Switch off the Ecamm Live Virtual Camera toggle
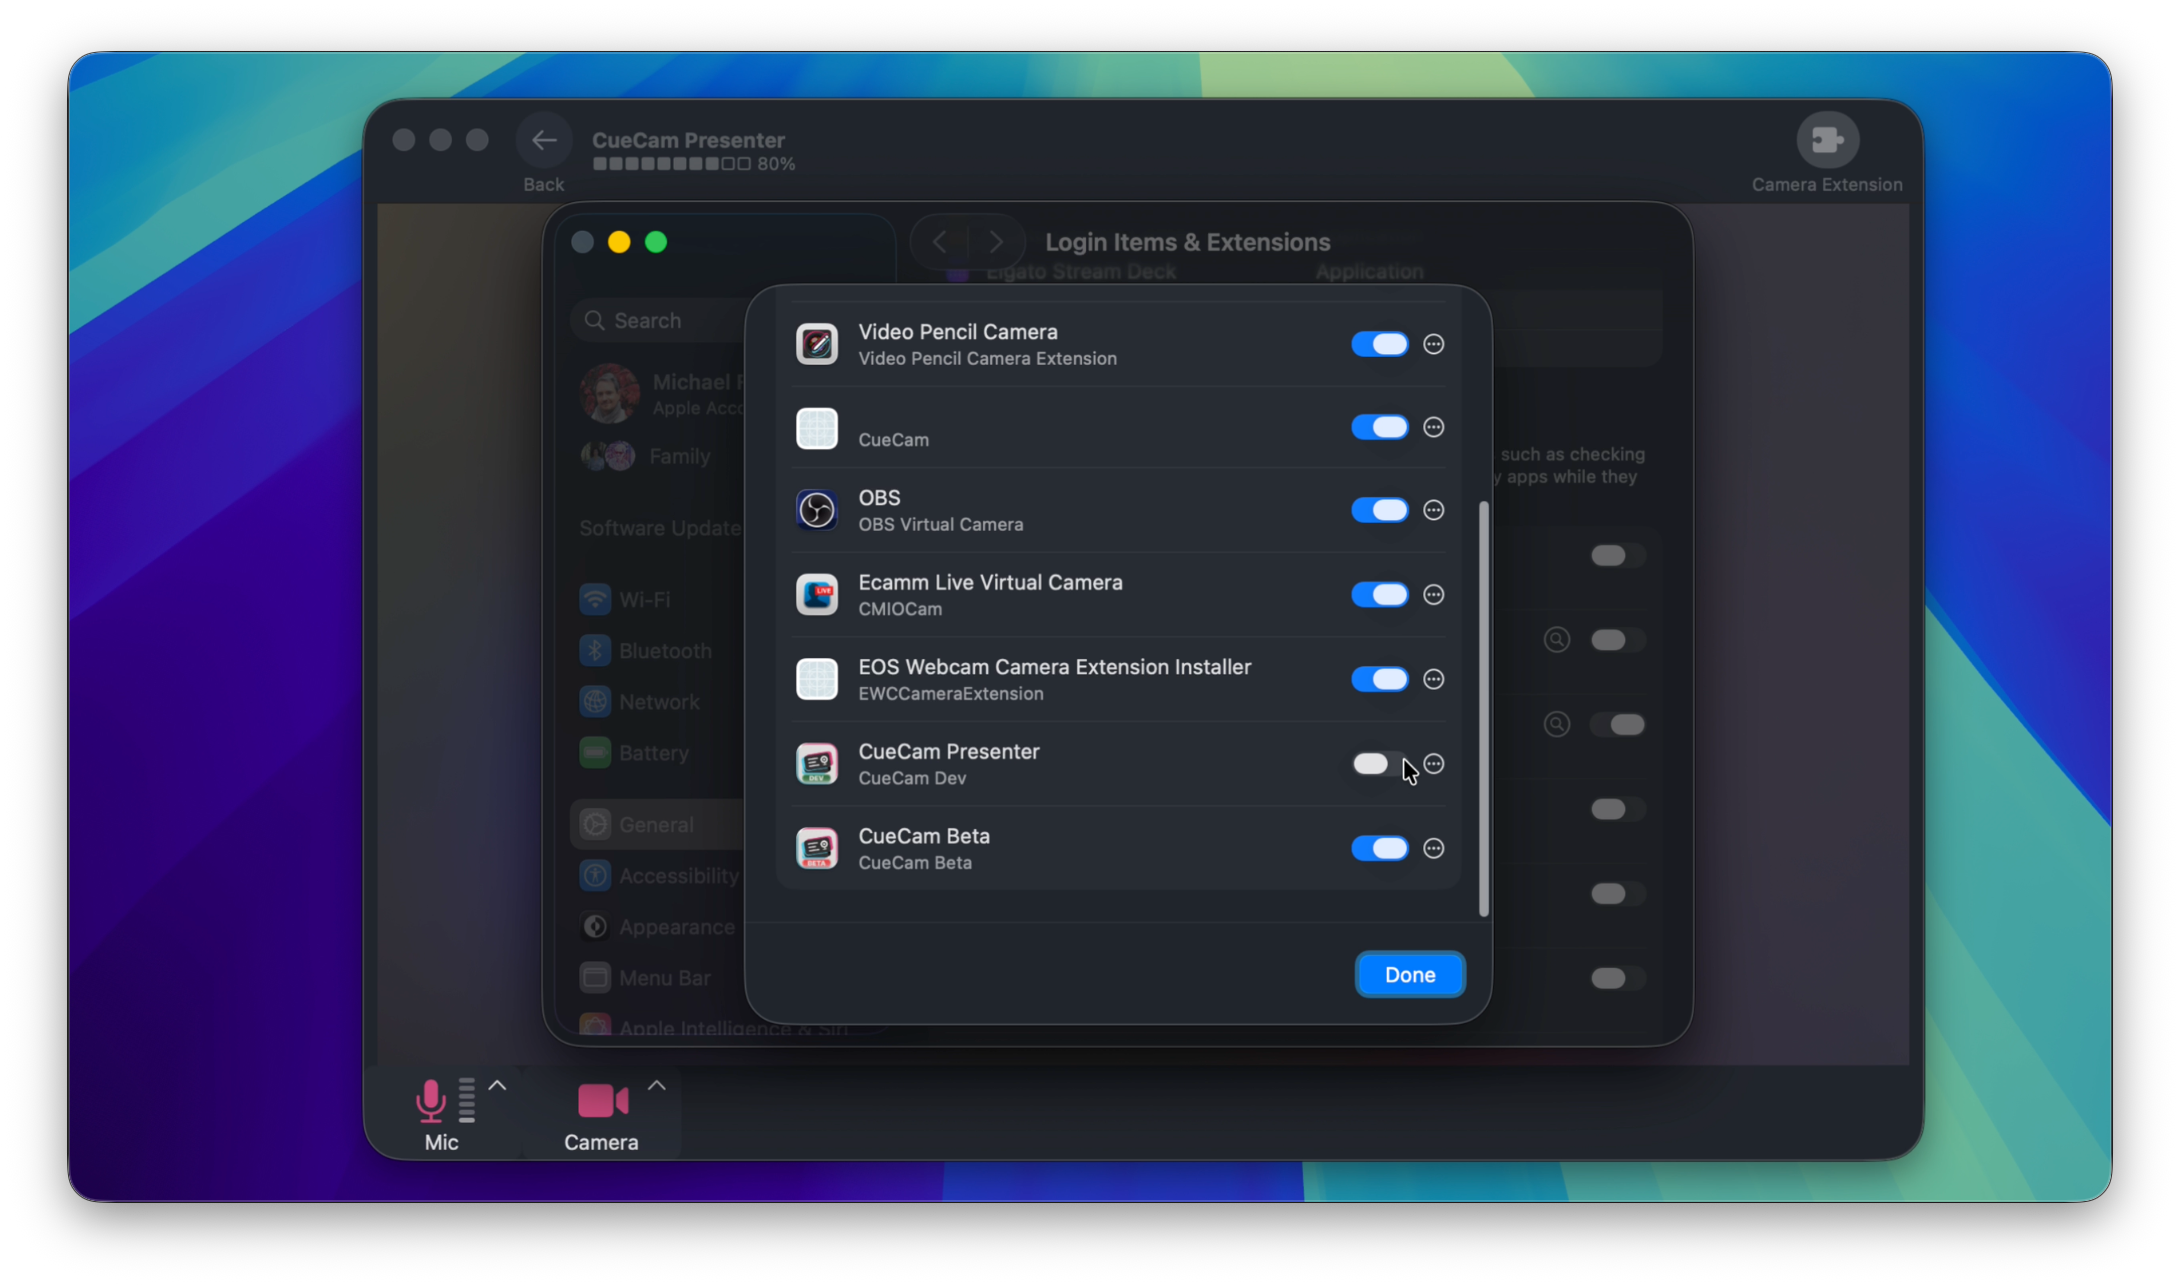This screenshot has width=2180, height=1286. (x=1379, y=595)
